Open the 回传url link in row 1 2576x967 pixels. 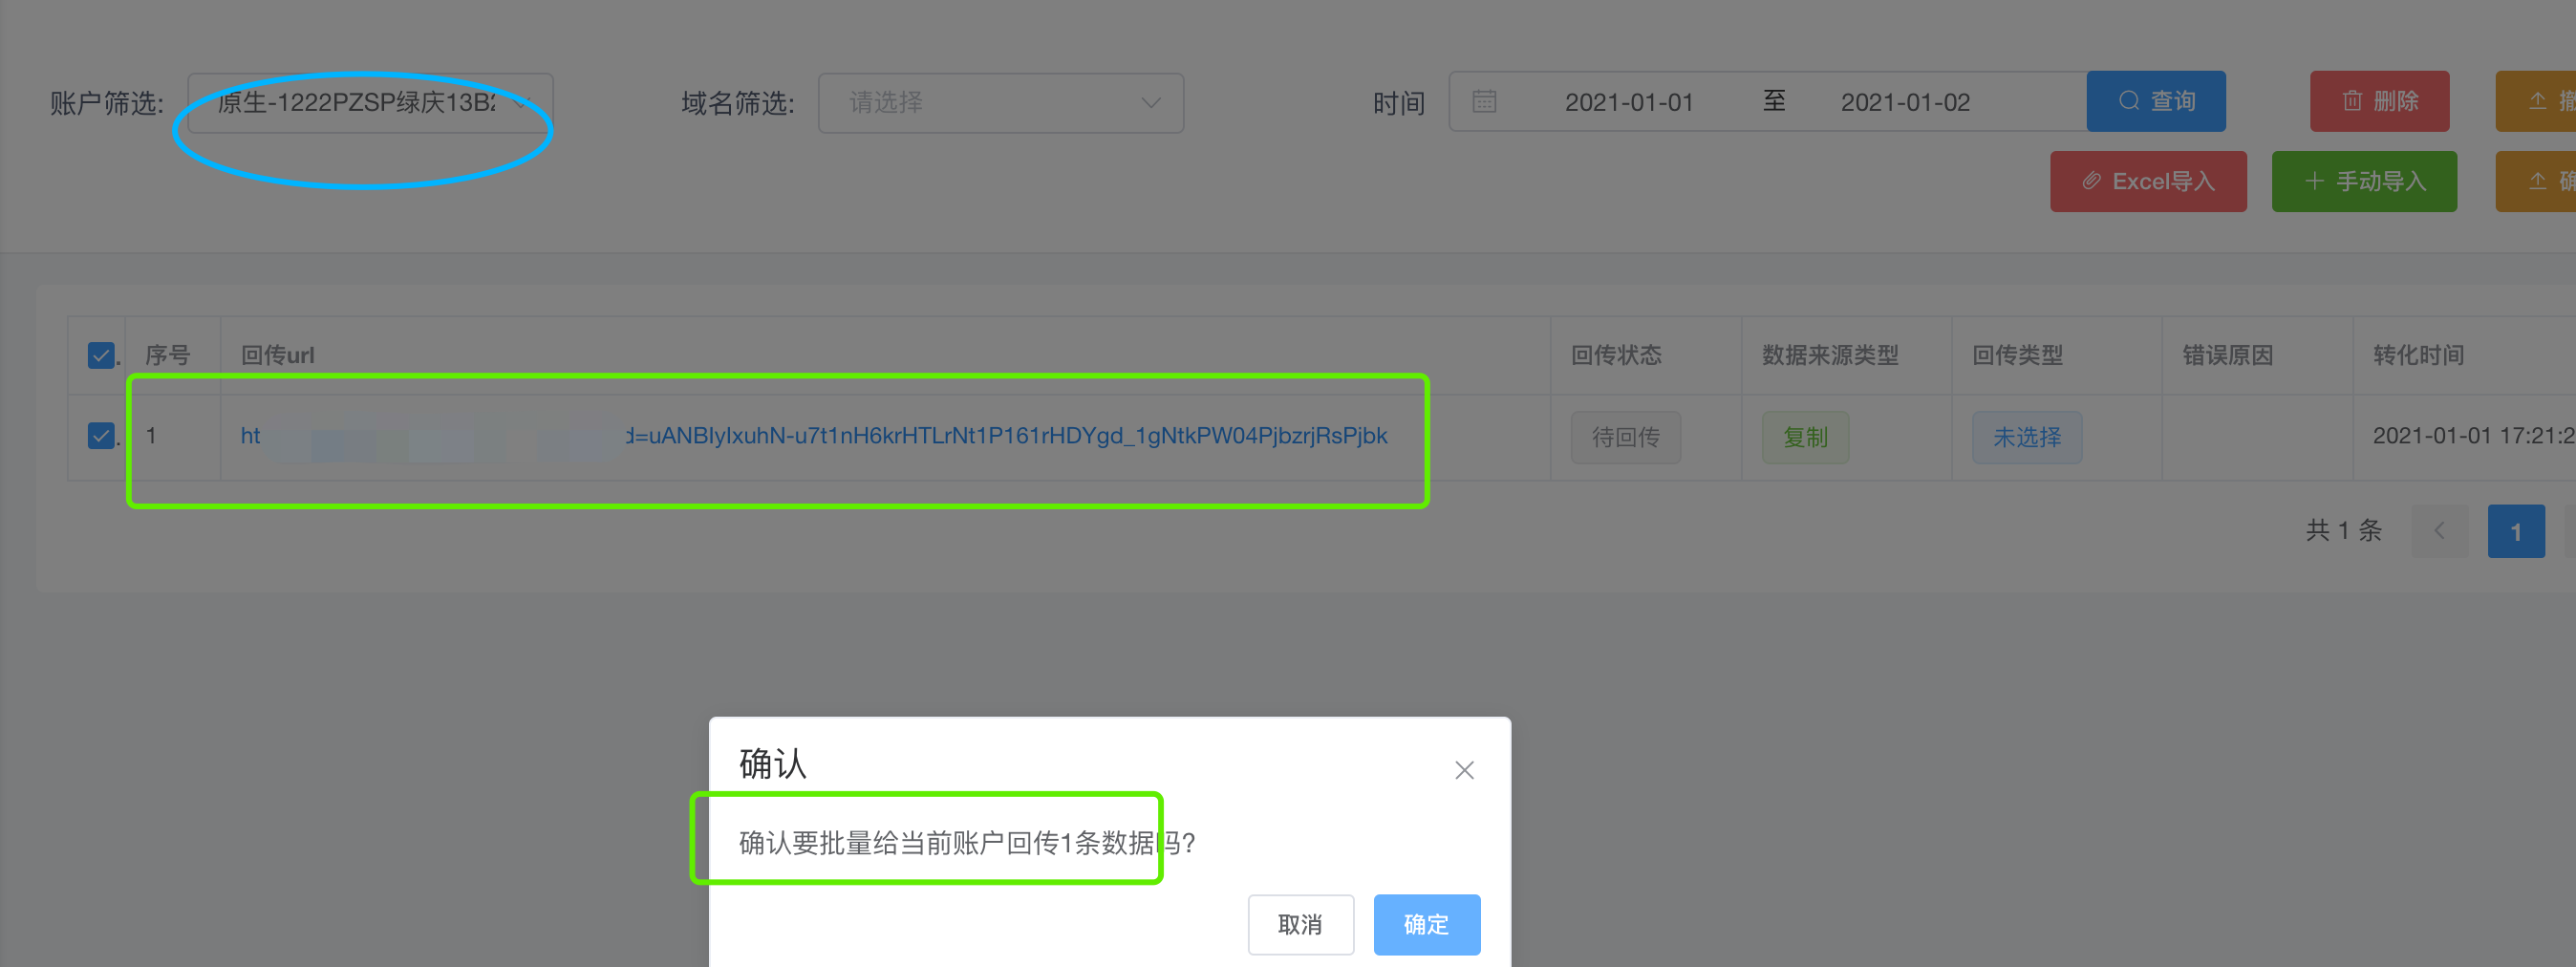pos(813,436)
